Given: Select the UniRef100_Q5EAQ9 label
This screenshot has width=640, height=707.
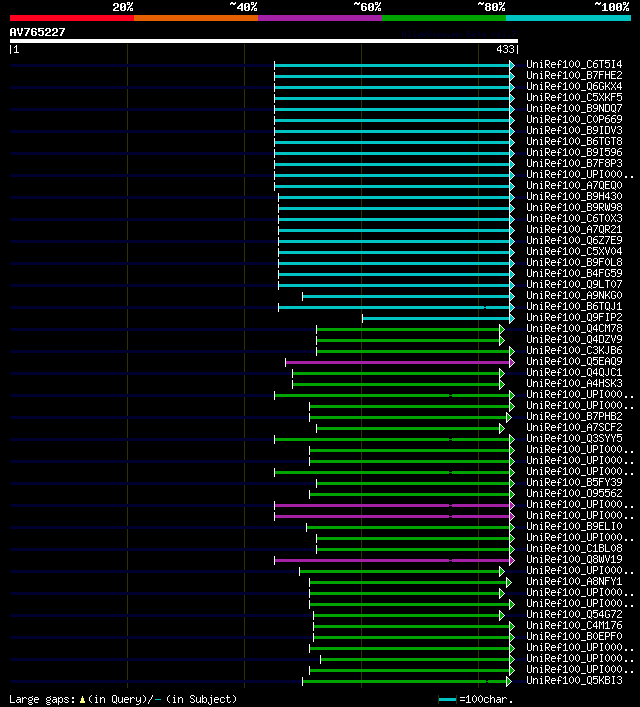Looking at the screenshot, I should (x=574, y=361).
